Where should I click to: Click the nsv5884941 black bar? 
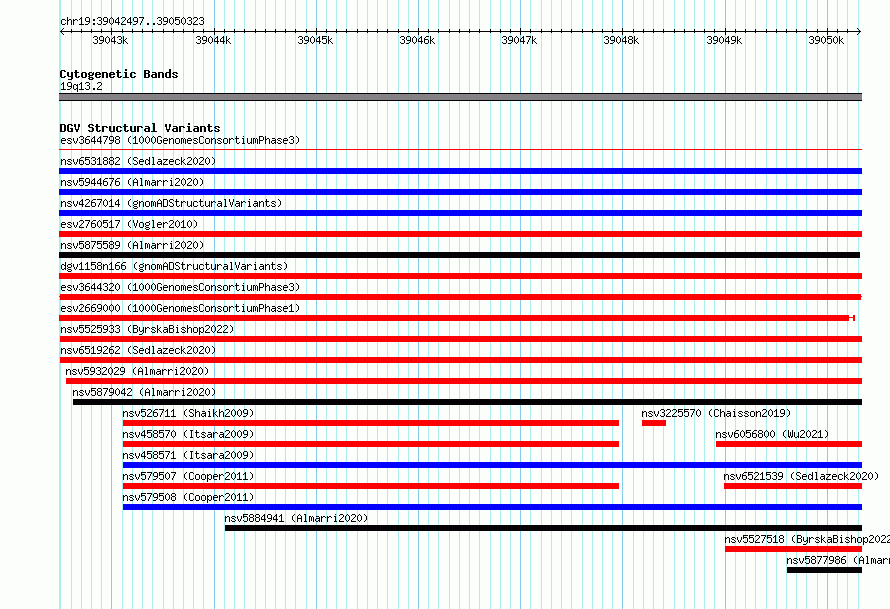pyautogui.click(x=543, y=528)
